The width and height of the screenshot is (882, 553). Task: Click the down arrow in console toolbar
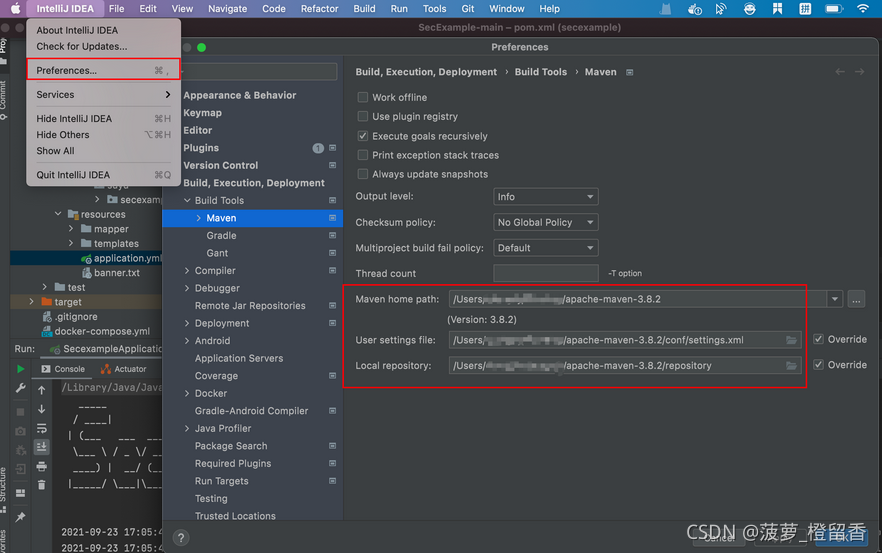(x=42, y=409)
